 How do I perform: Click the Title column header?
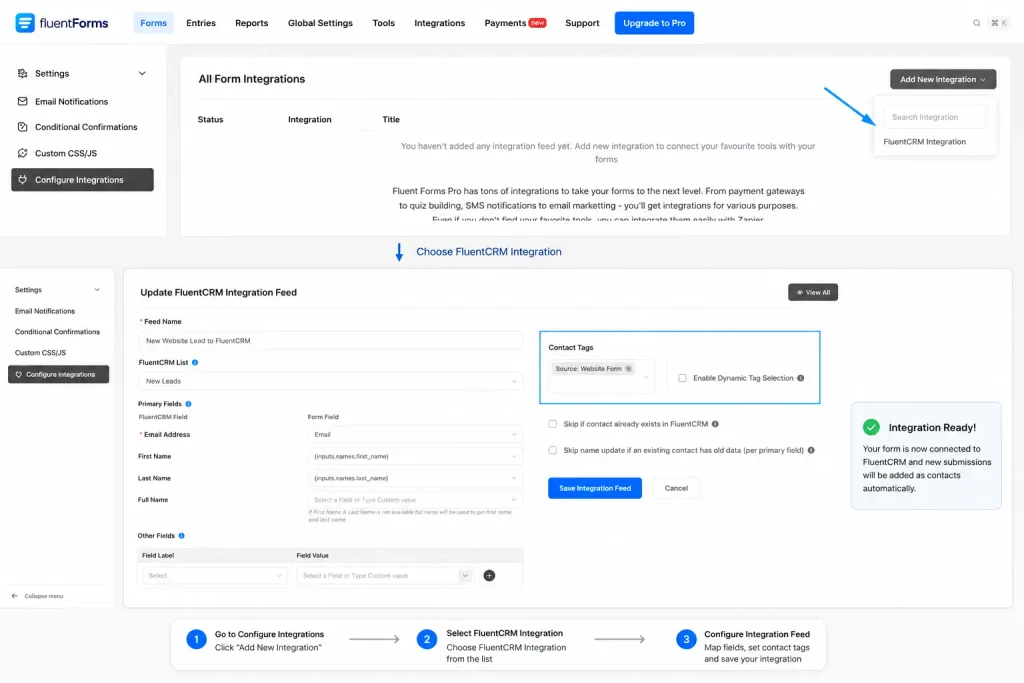click(391, 119)
